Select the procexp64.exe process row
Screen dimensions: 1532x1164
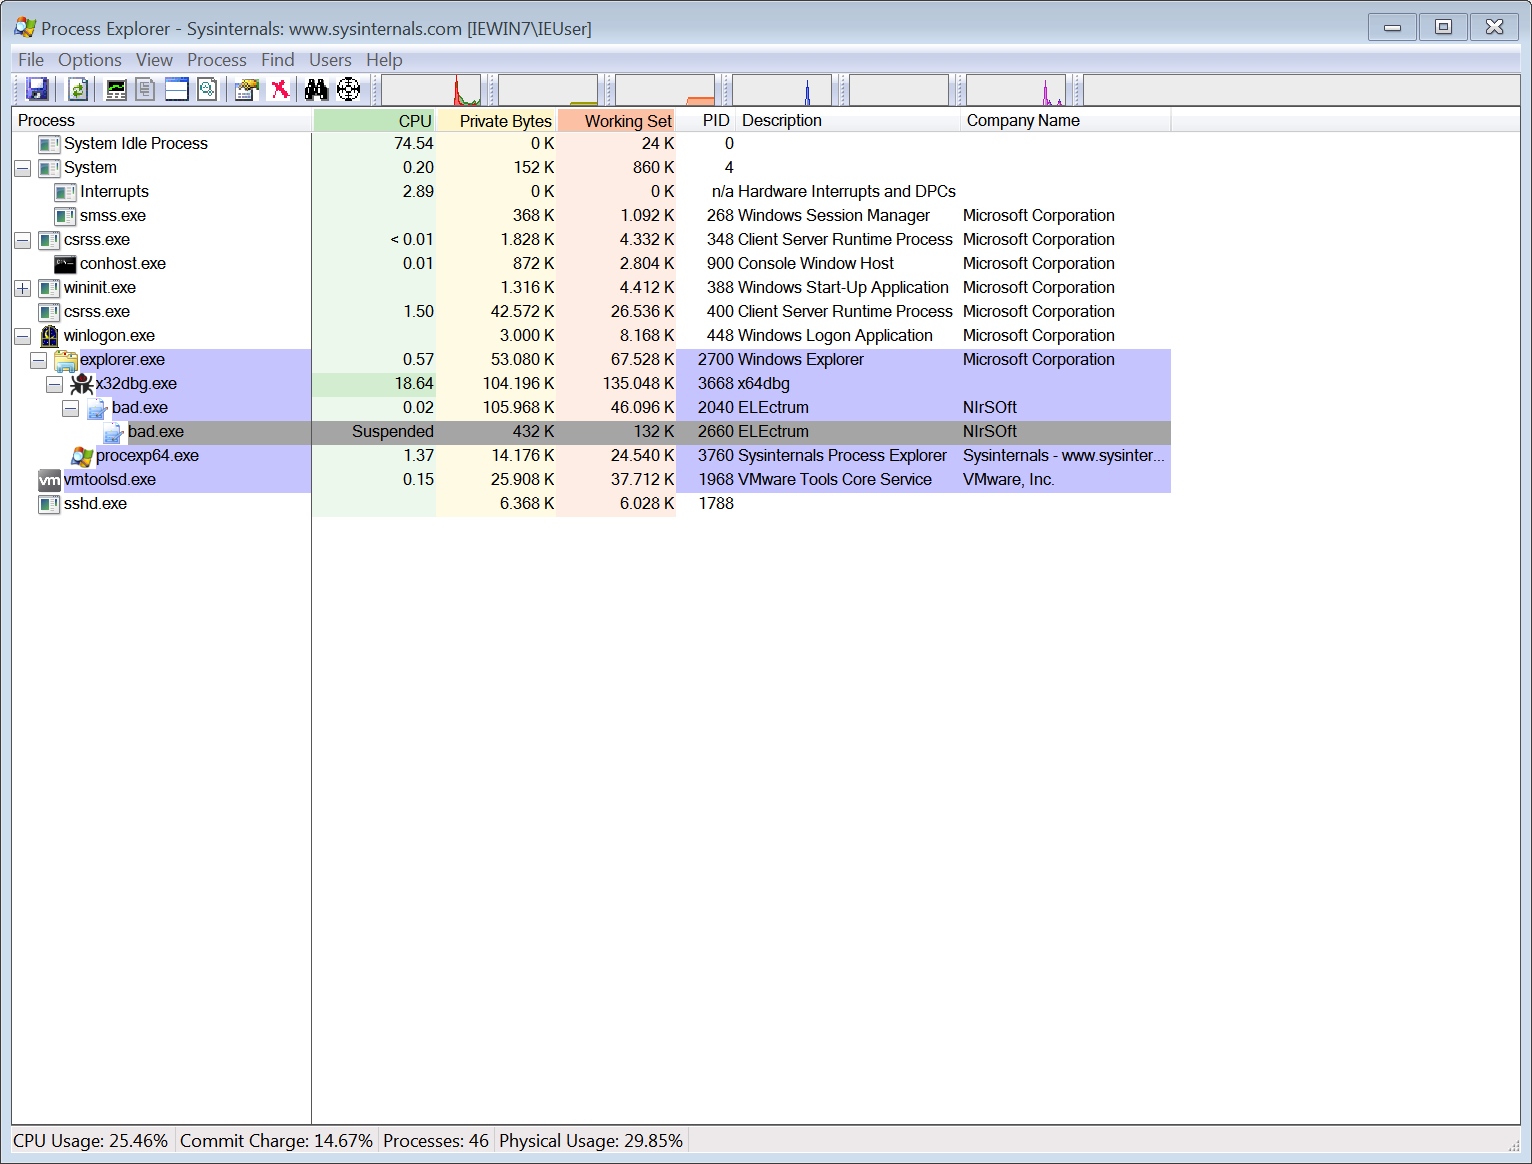(591, 456)
